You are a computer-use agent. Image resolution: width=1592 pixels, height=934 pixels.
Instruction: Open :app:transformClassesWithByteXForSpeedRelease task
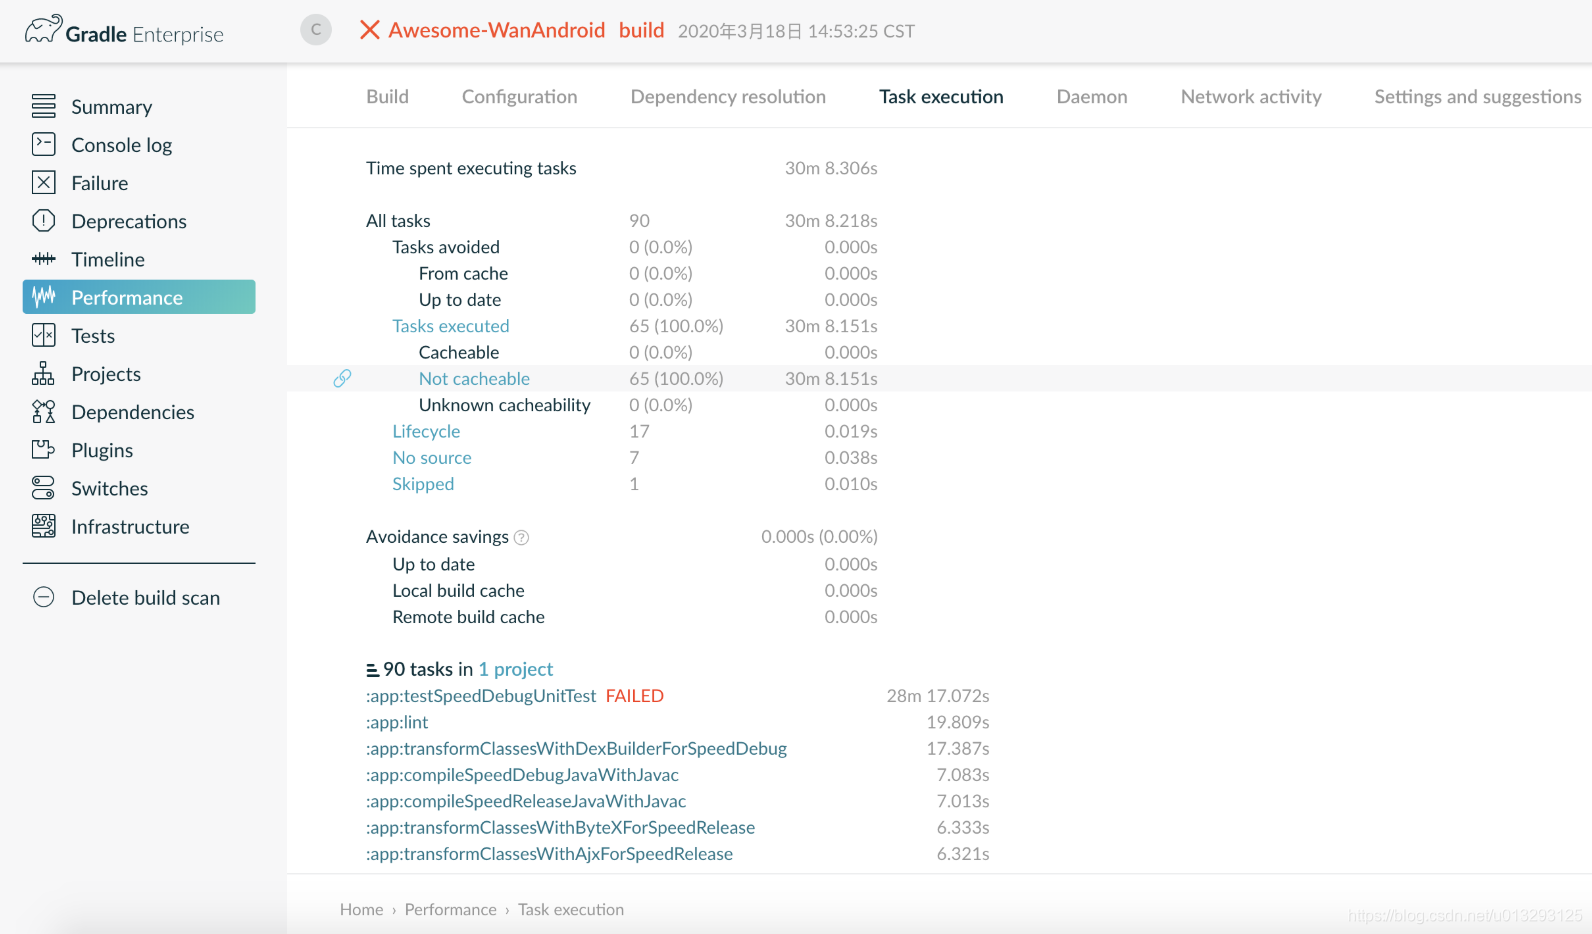click(560, 828)
